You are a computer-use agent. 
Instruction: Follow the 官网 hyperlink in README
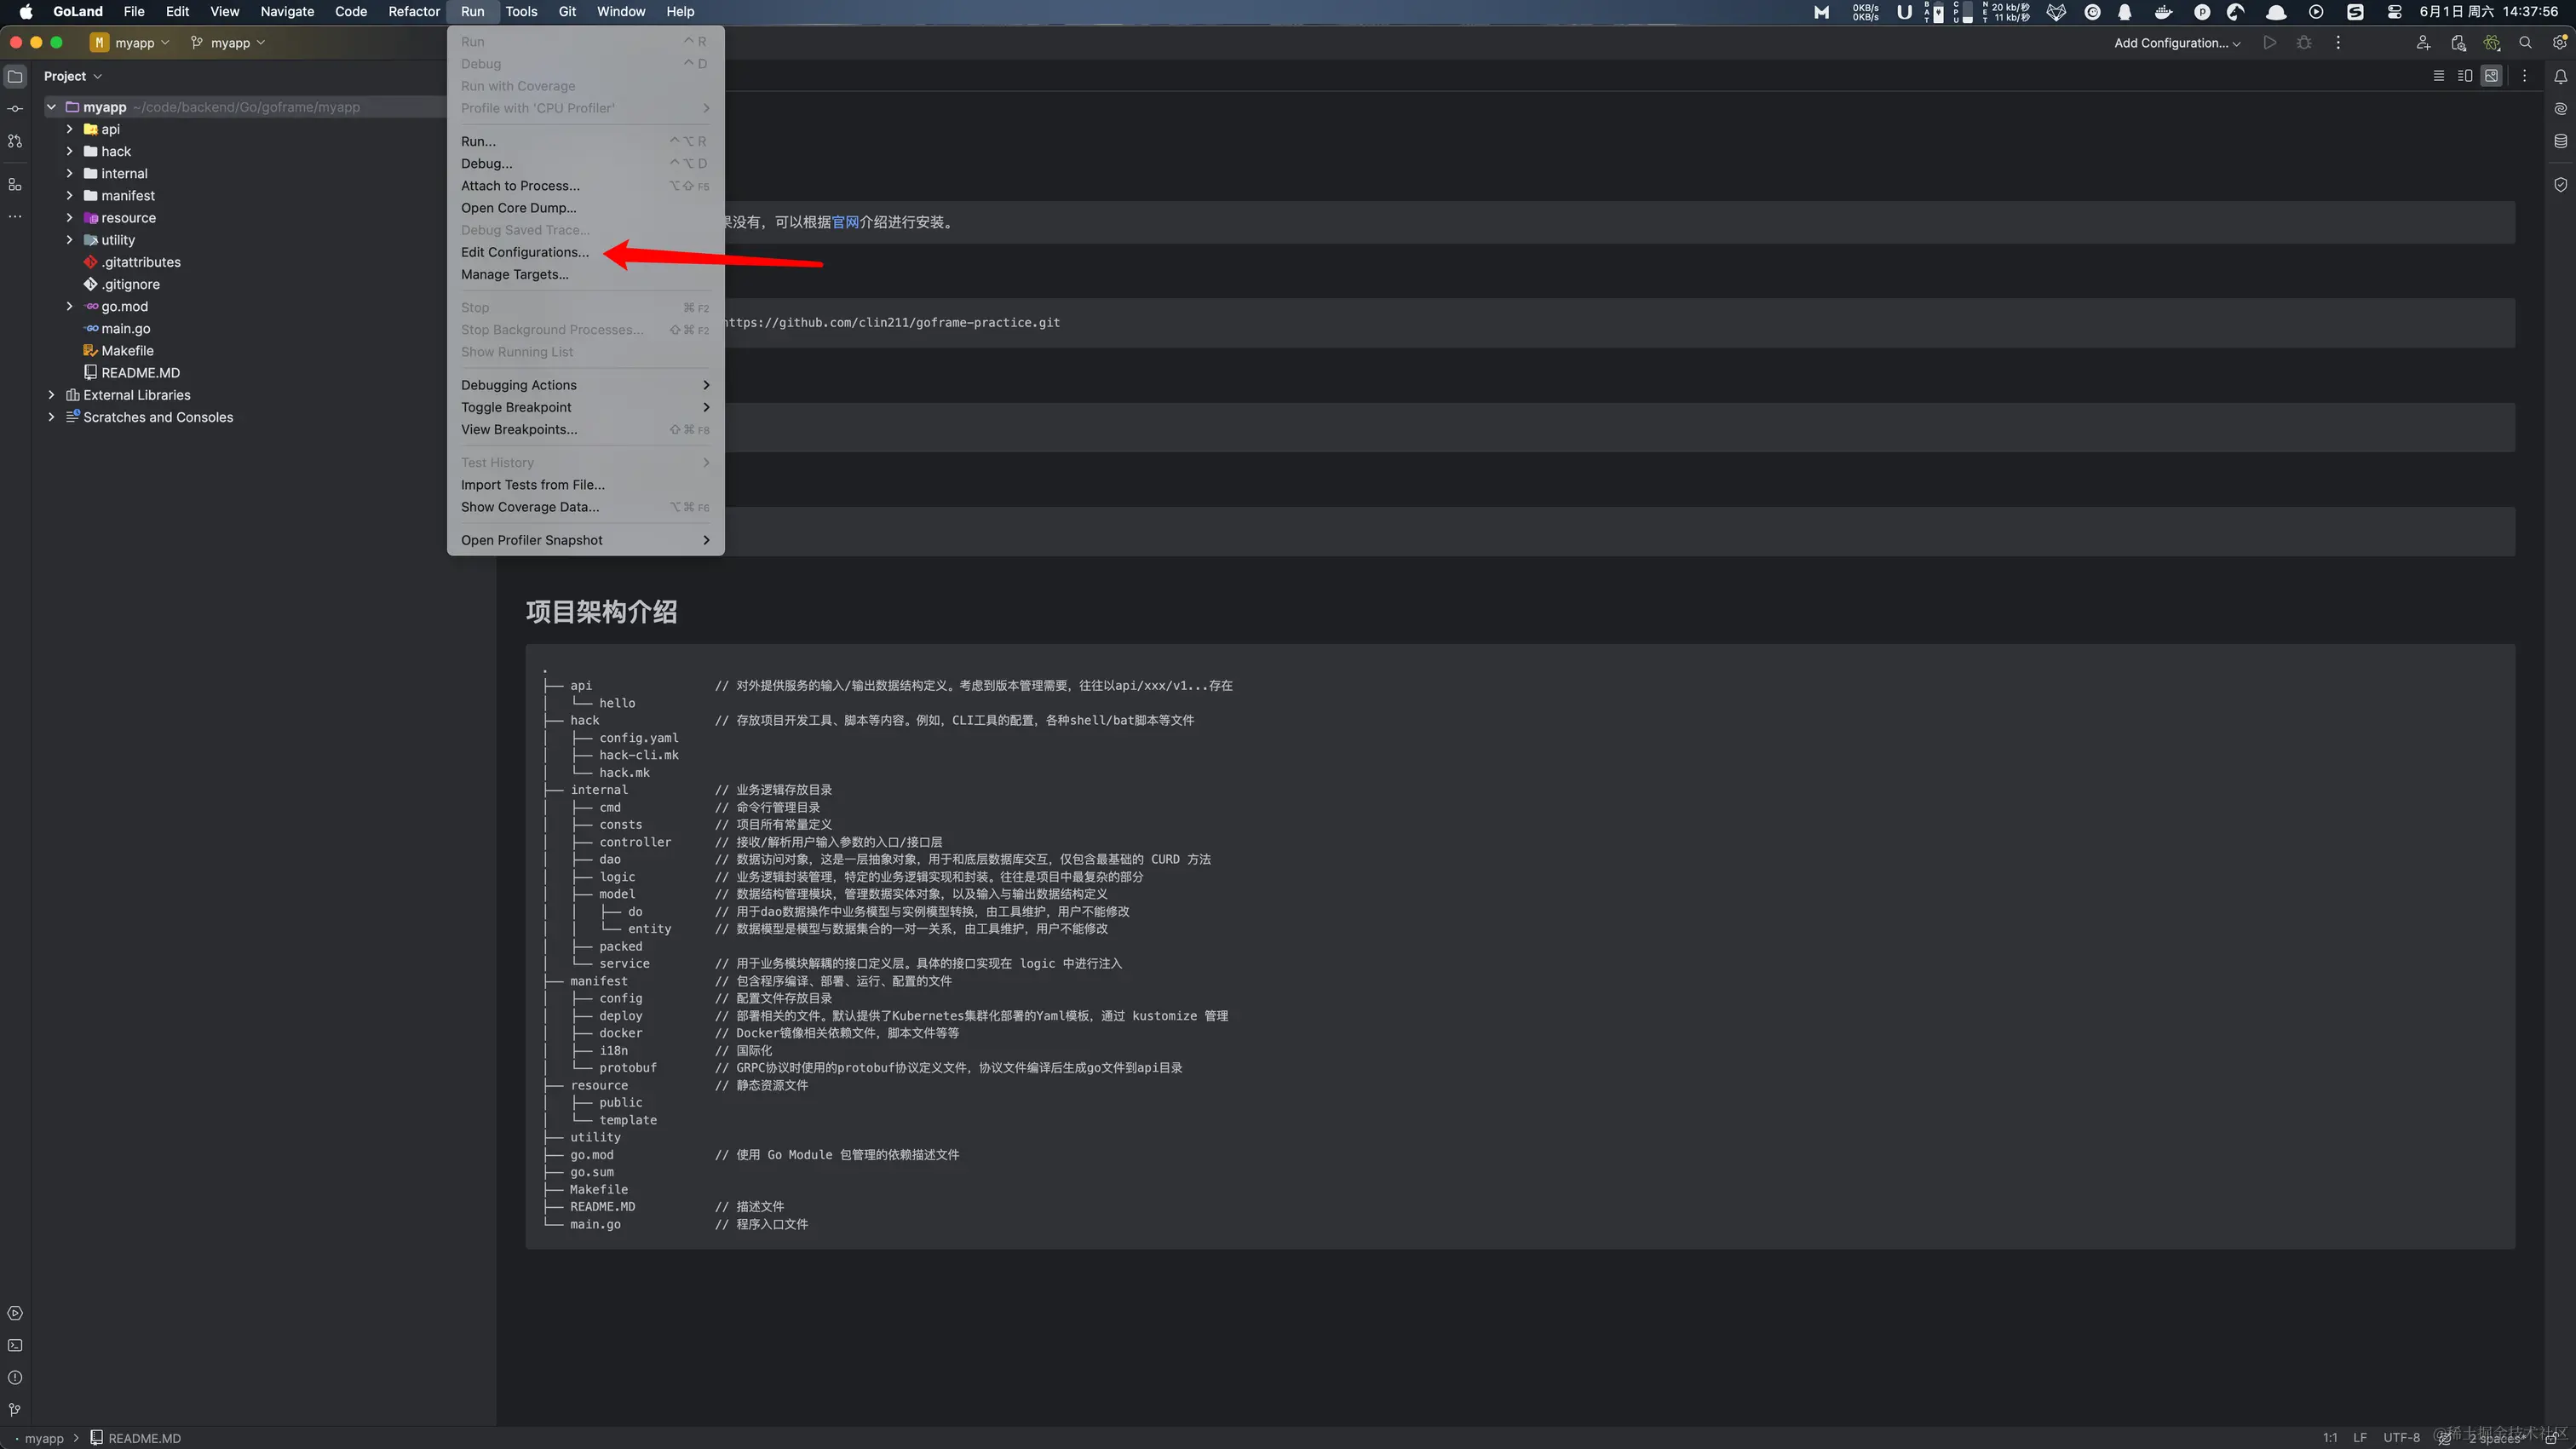pyautogui.click(x=845, y=222)
